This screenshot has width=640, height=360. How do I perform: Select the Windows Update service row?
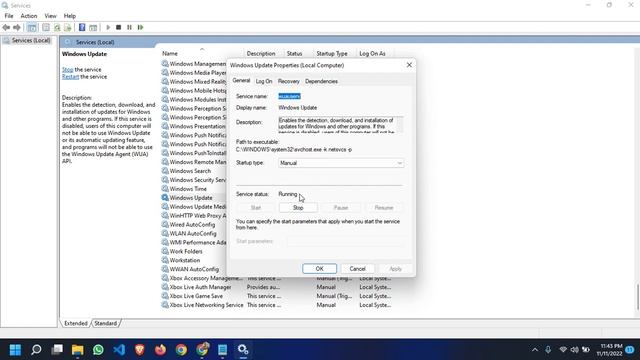tap(191, 198)
